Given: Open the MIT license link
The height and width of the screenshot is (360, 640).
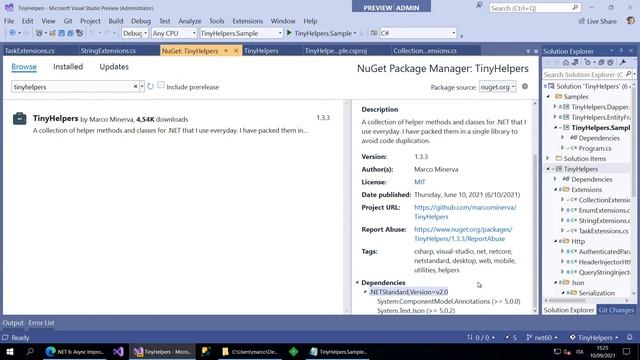Looking at the screenshot, I should tap(420, 182).
